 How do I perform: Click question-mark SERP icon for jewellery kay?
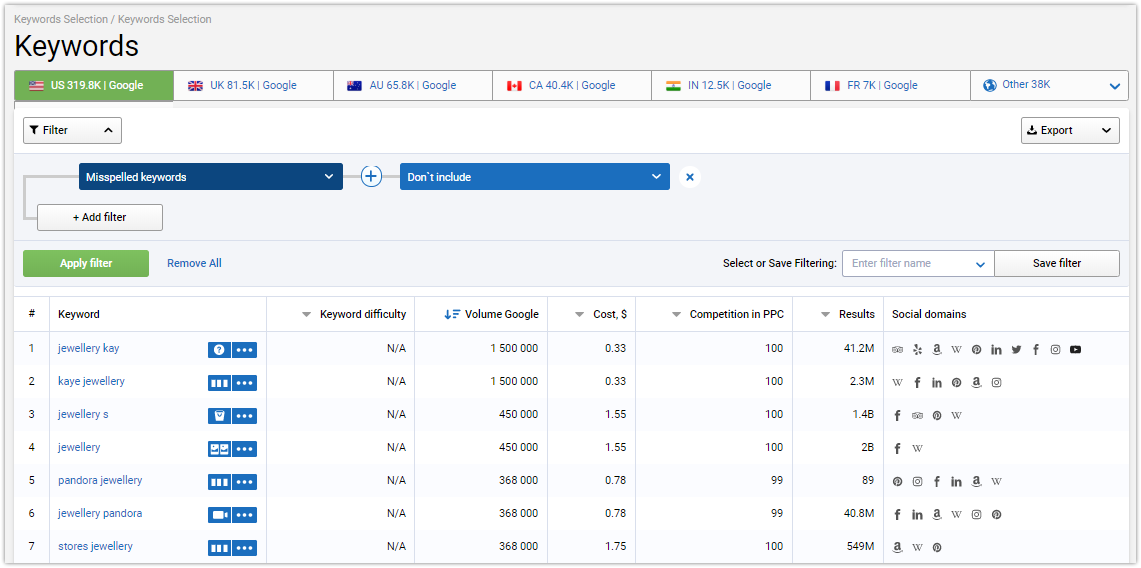pyautogui.click(x=219, y=350)
